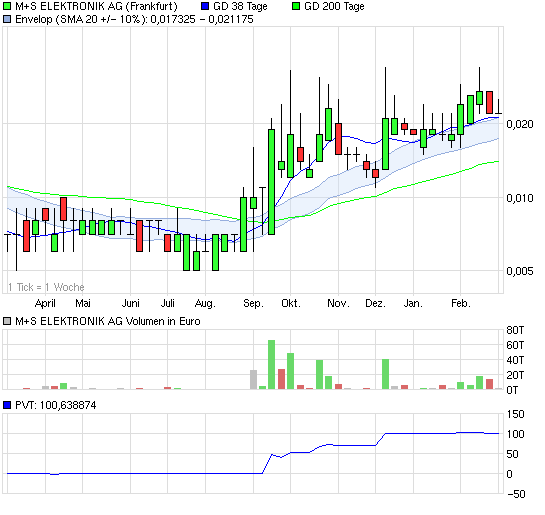Click the 150 PVT axis label
The width and height of the screenshot is (545, 515).
(515, 414)
